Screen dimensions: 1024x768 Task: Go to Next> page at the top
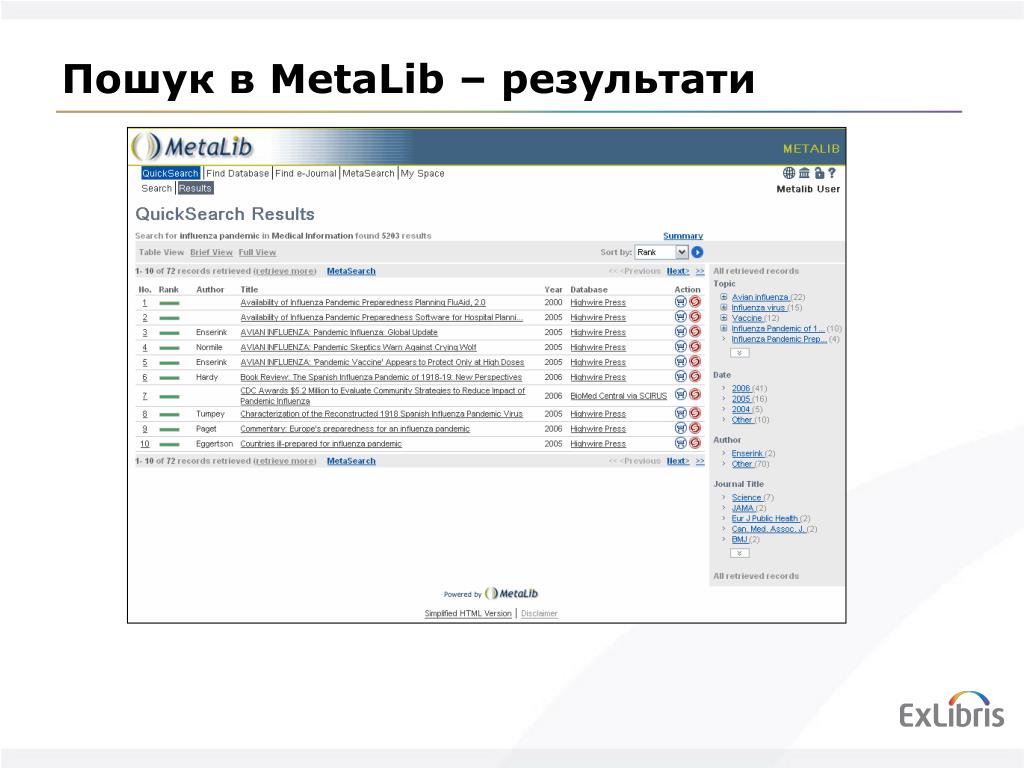pyautogui.click(x=678, y=271)
